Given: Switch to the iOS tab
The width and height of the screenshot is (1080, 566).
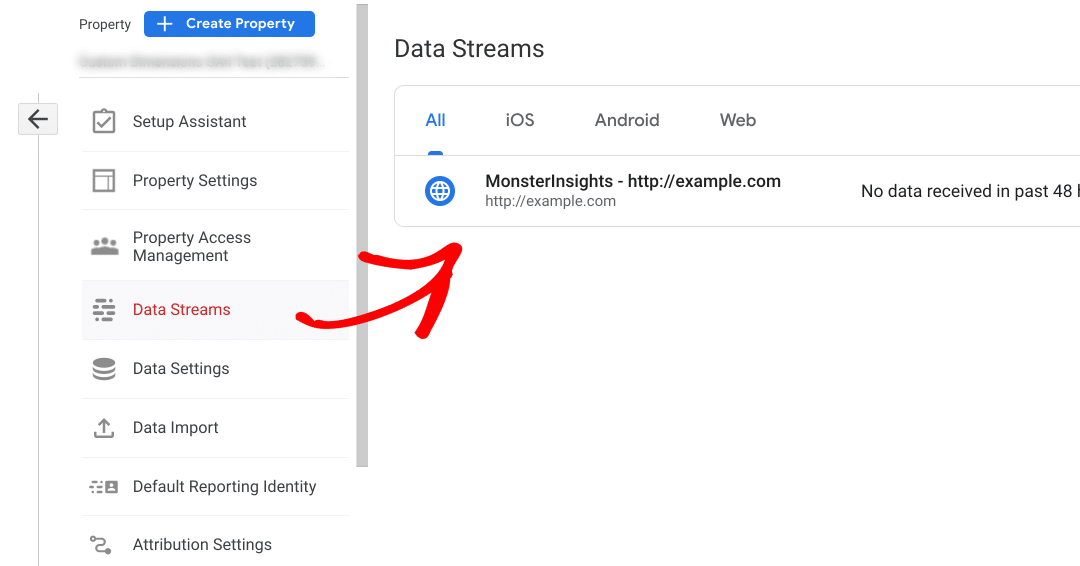Looking at the screenshot, I should click(x=520, y=120).
